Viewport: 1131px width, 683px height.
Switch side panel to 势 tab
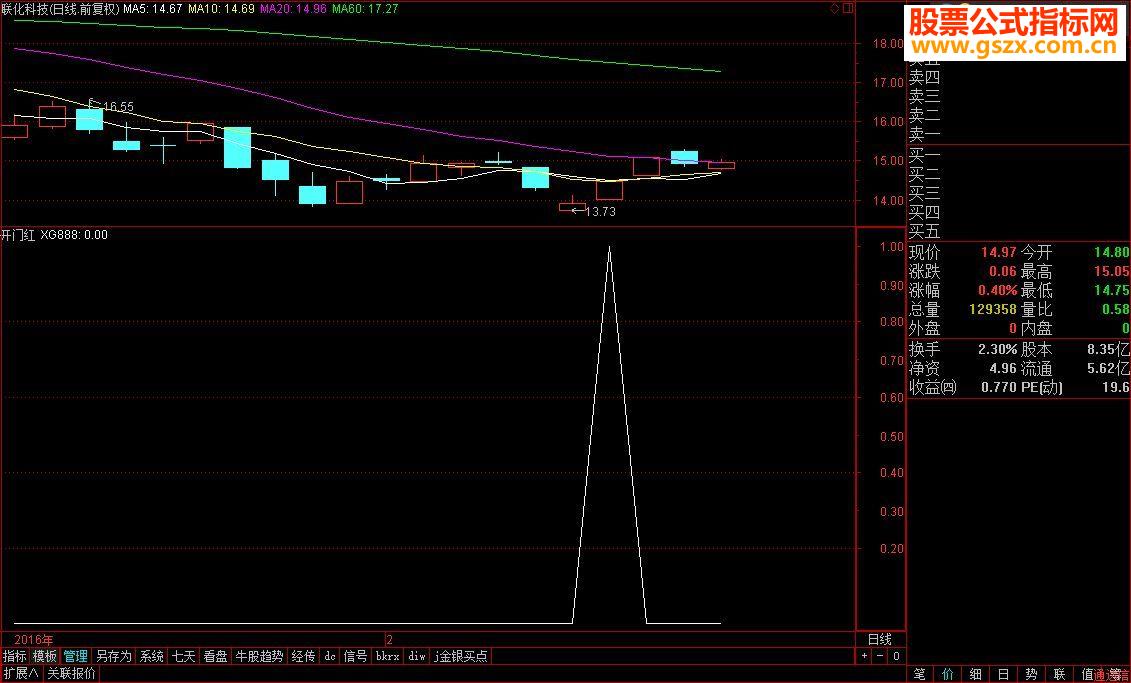(x=1031, y=674)
